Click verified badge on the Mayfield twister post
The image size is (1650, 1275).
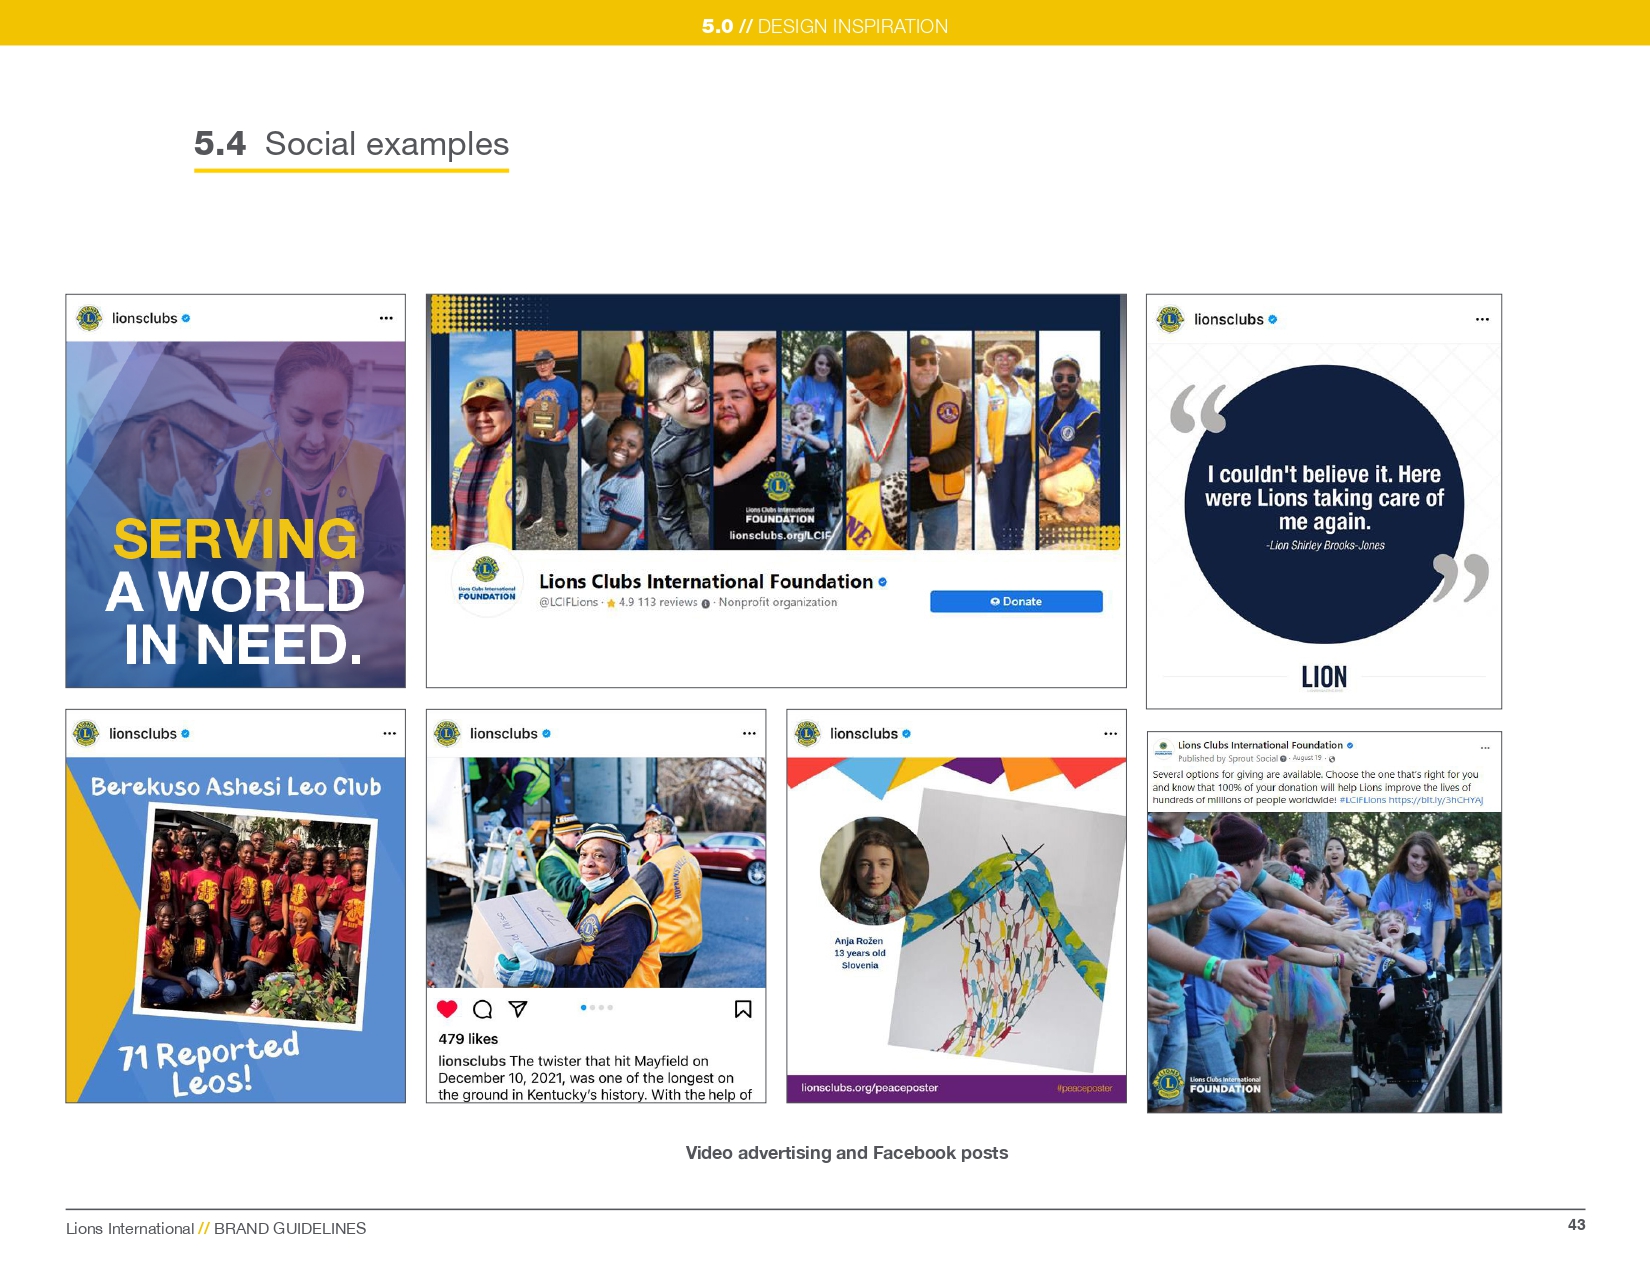(x=546, y=734)
